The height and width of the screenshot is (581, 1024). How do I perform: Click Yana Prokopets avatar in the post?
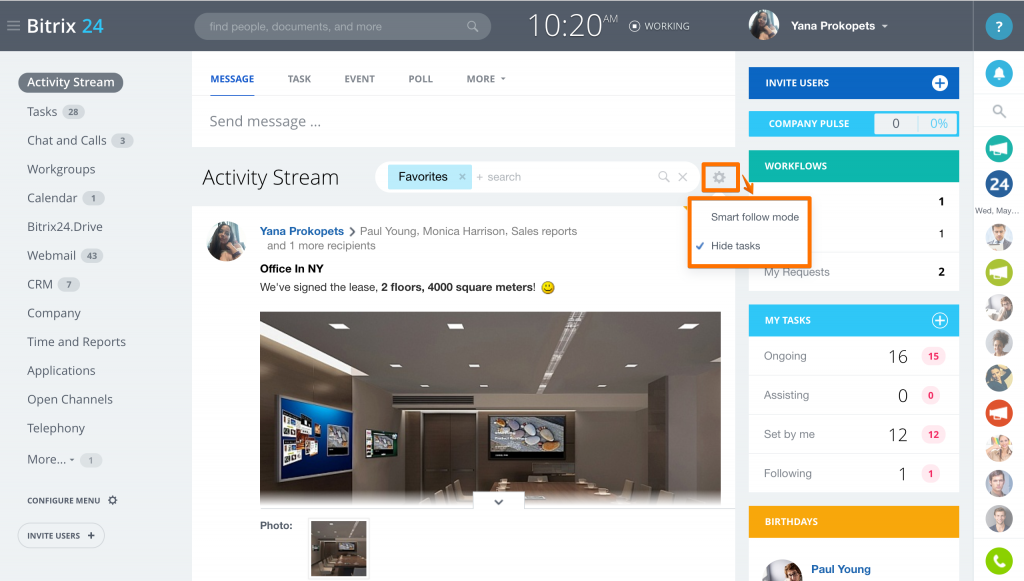226,242
